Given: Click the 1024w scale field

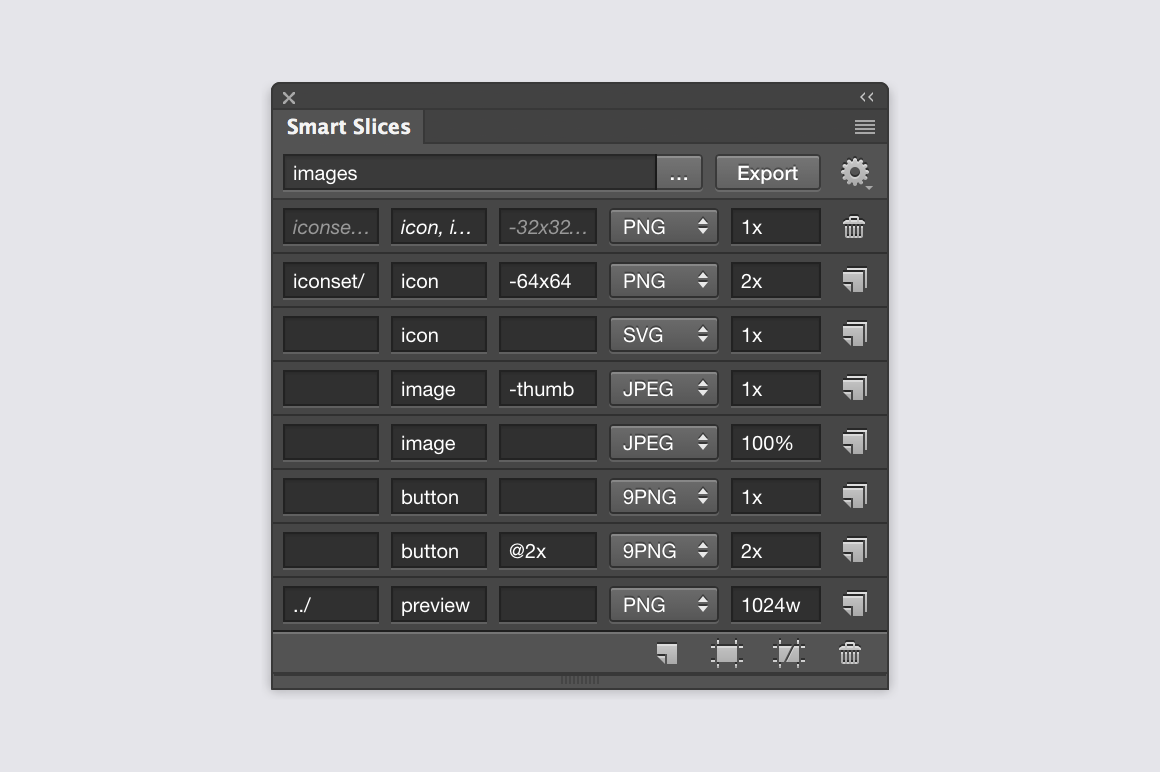Looking at the screenshot, I should coord(775,605).
